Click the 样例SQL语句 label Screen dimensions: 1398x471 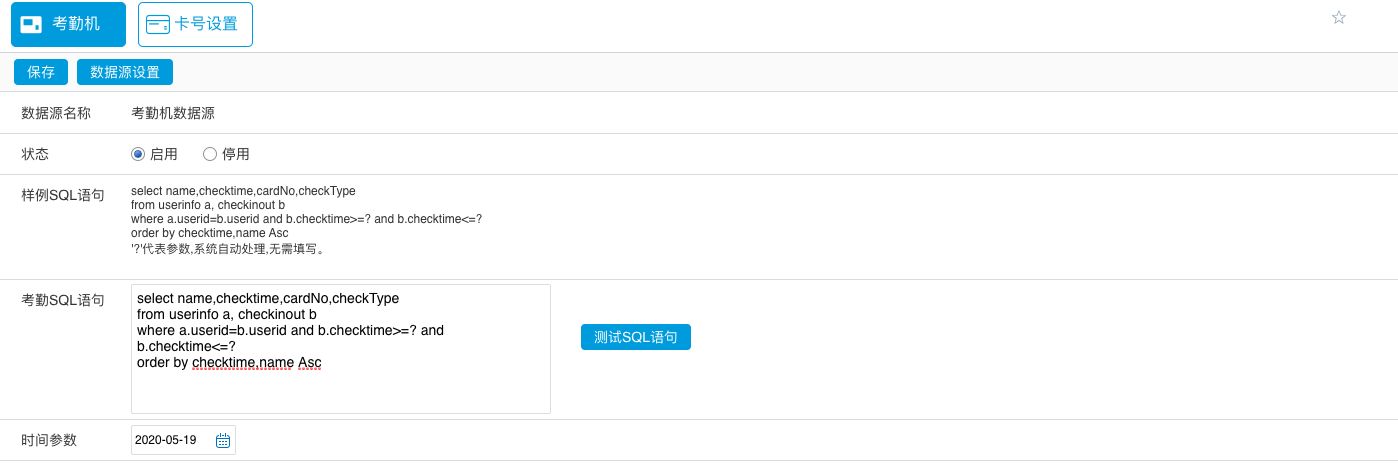click(x=63, y=194)
